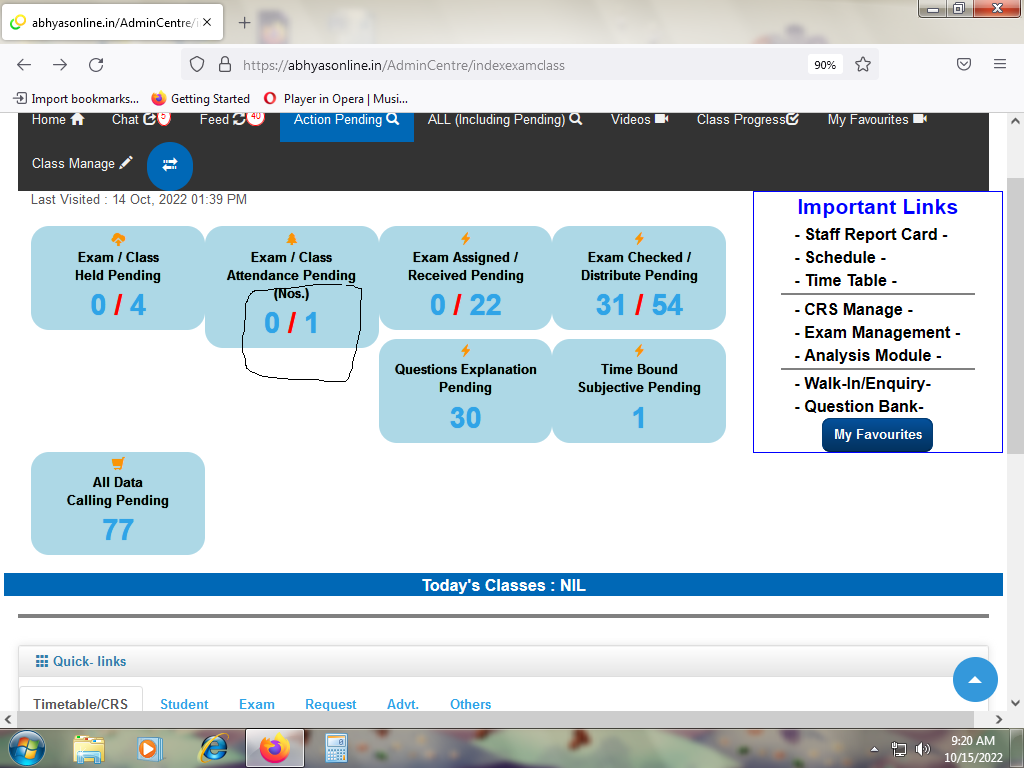Open Firefox hamburger application menu
This screenshot has height=768, width=1024.
[x=999, y=64]
